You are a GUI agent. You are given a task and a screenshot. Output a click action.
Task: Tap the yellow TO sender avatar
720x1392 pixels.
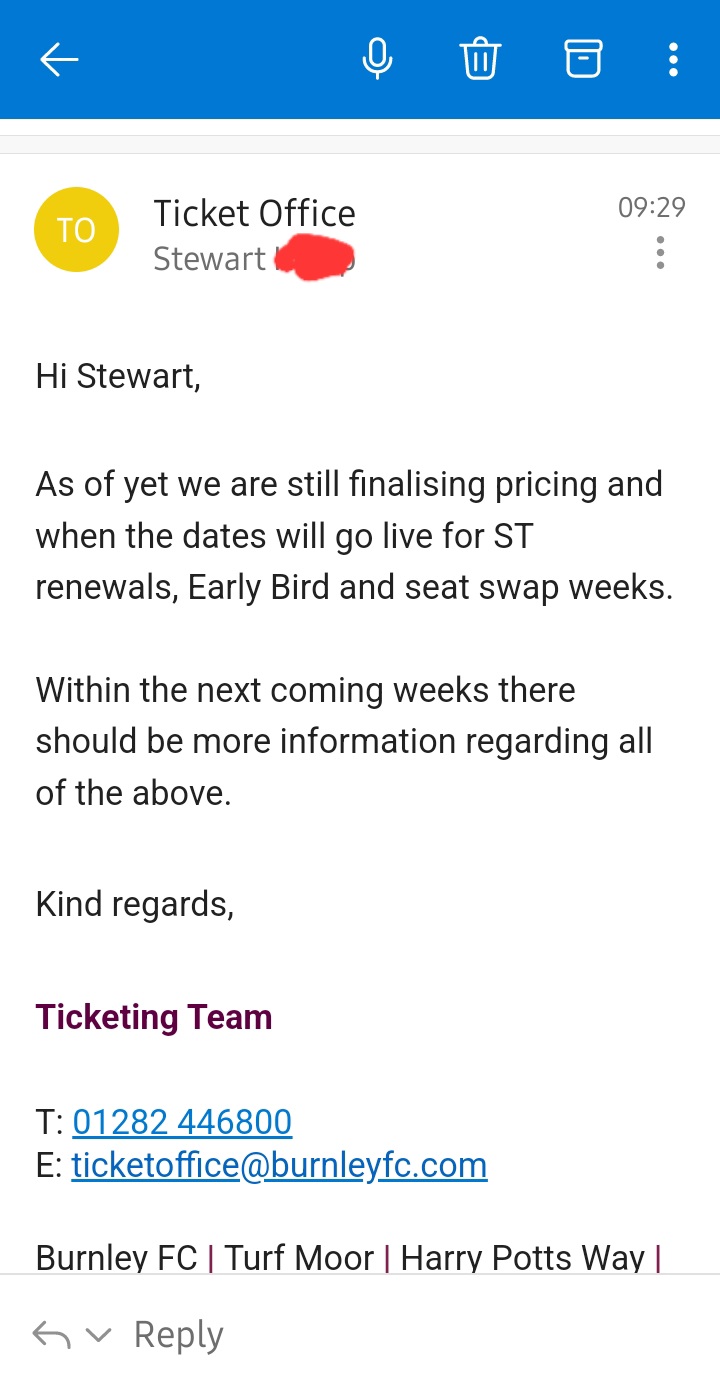[x=76, y=230]
